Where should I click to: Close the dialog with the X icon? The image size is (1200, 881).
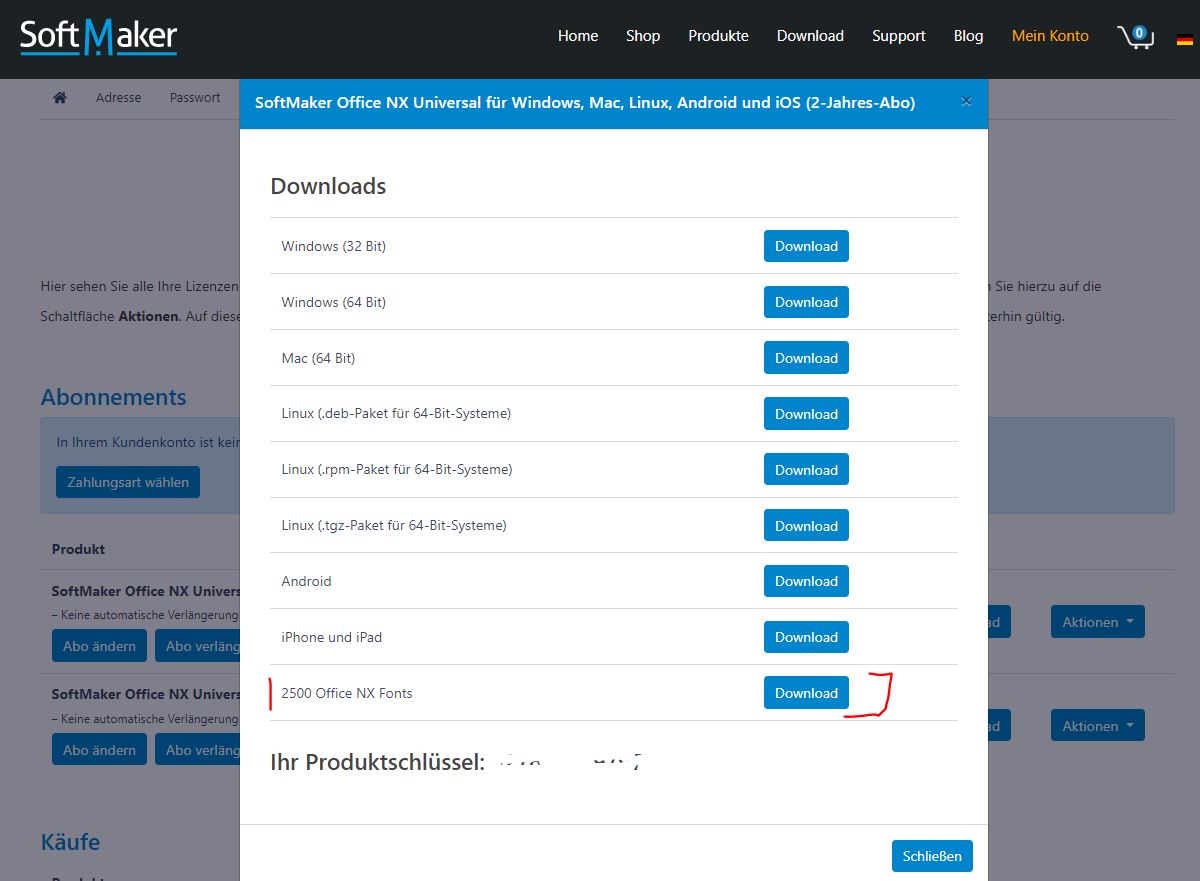[x=965, y=102]
